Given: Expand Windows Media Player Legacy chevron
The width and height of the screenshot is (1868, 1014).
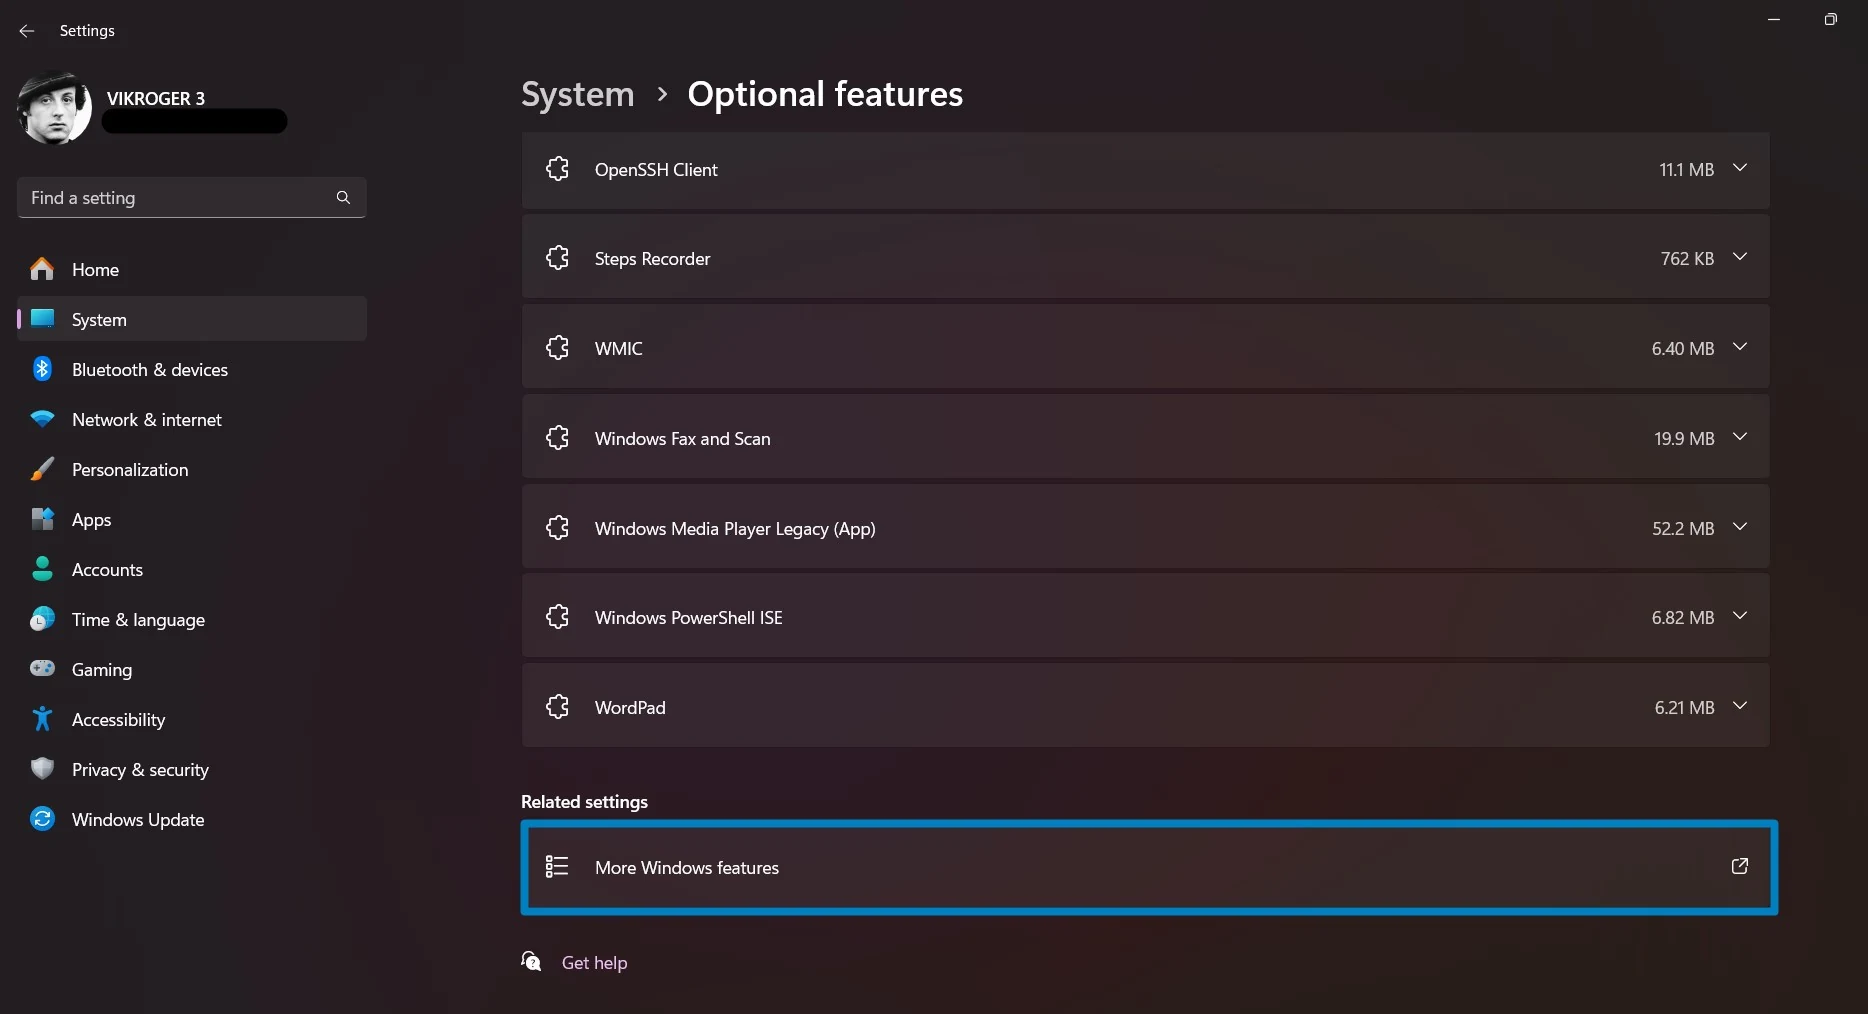Looking at the screenshot, I should click(1740, 527).
